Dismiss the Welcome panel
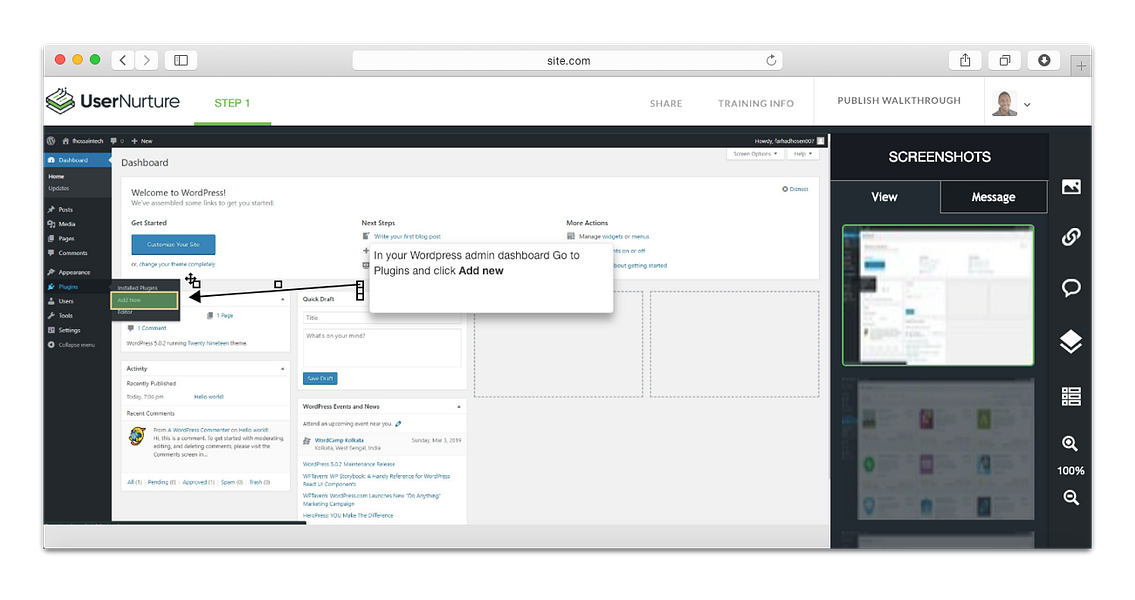 point(795,189)
